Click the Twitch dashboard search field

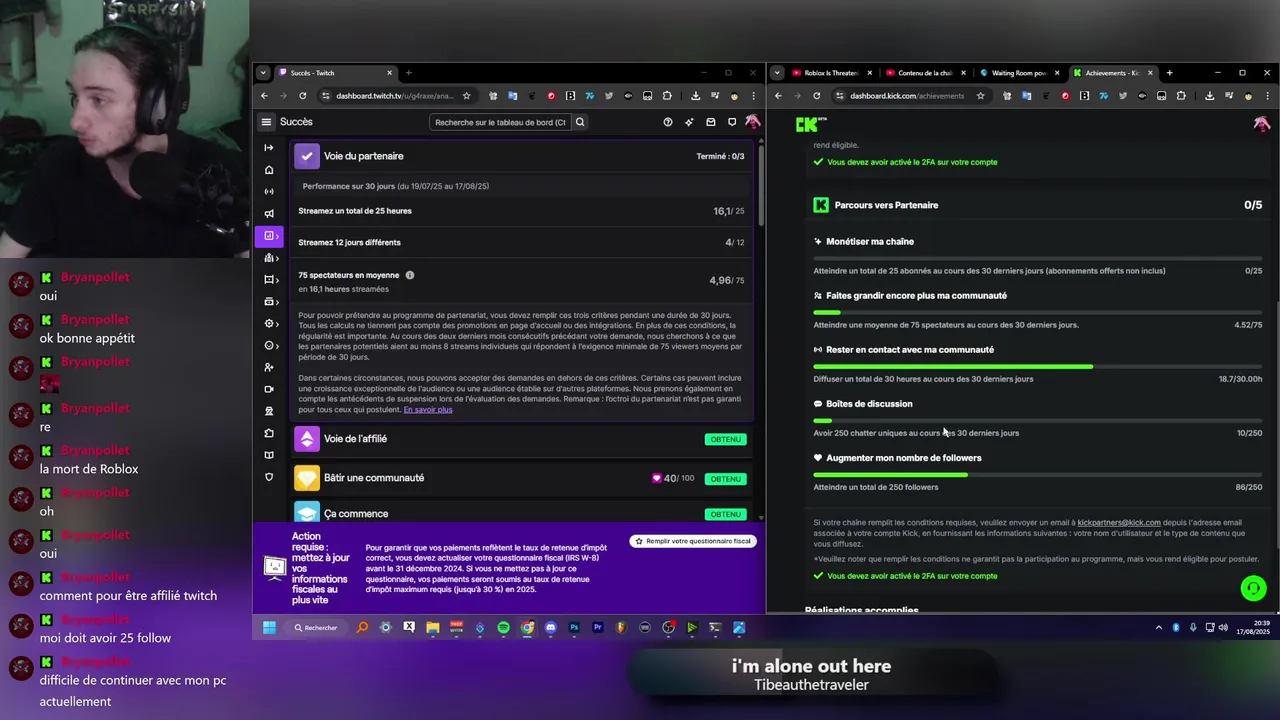tap(500, 122)
